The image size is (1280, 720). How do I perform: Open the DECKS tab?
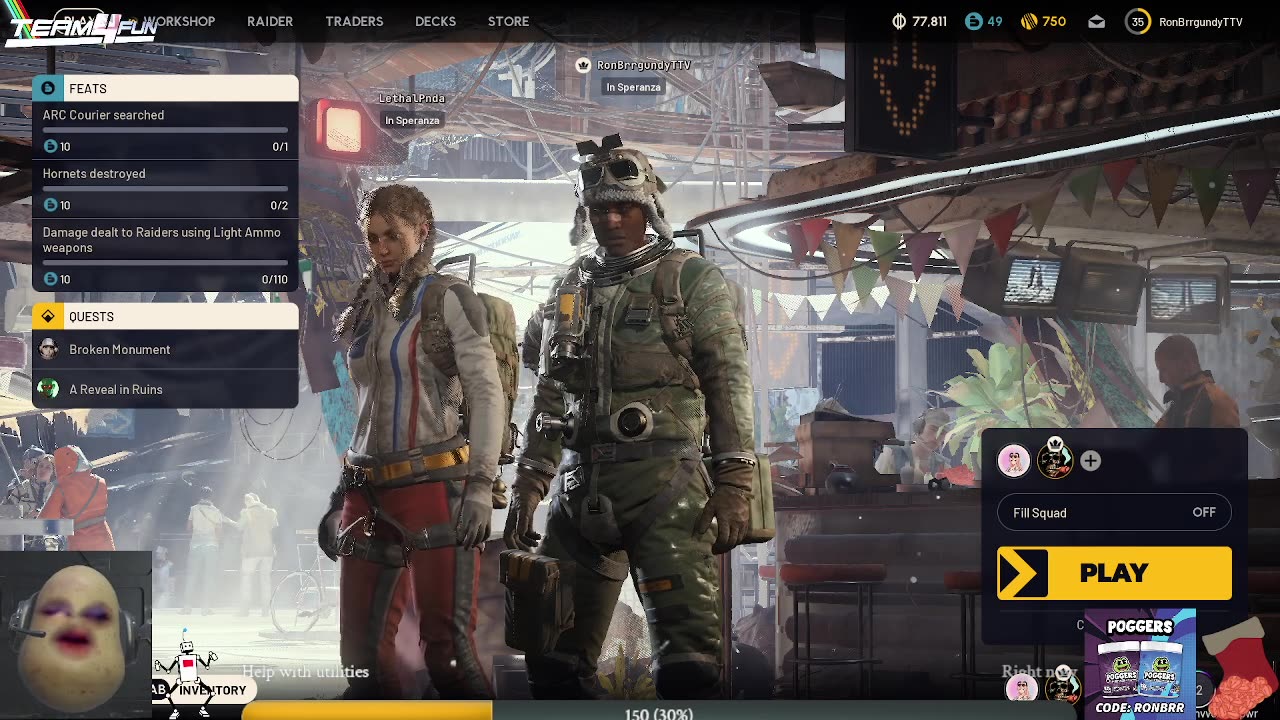(435, 21)
